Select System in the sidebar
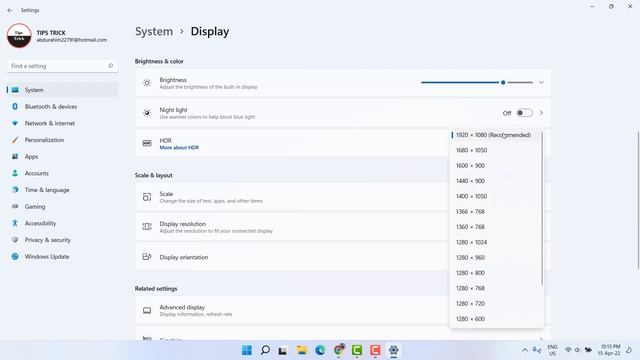 [x=62, y=90]
